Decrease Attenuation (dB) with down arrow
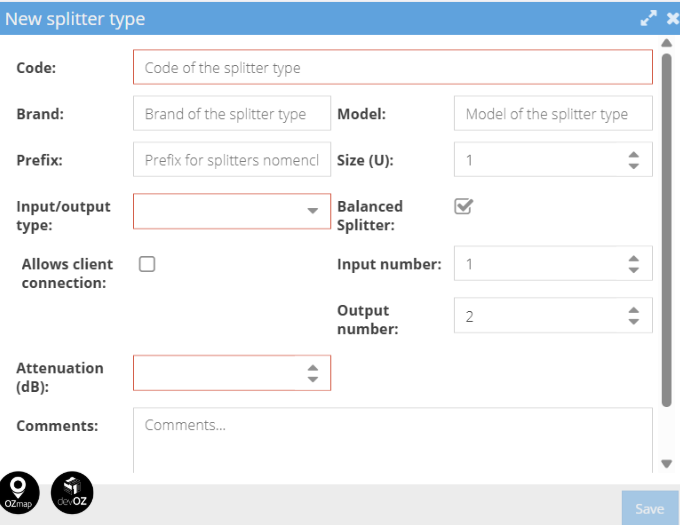 pyautogui.click(x=313, y=379)
